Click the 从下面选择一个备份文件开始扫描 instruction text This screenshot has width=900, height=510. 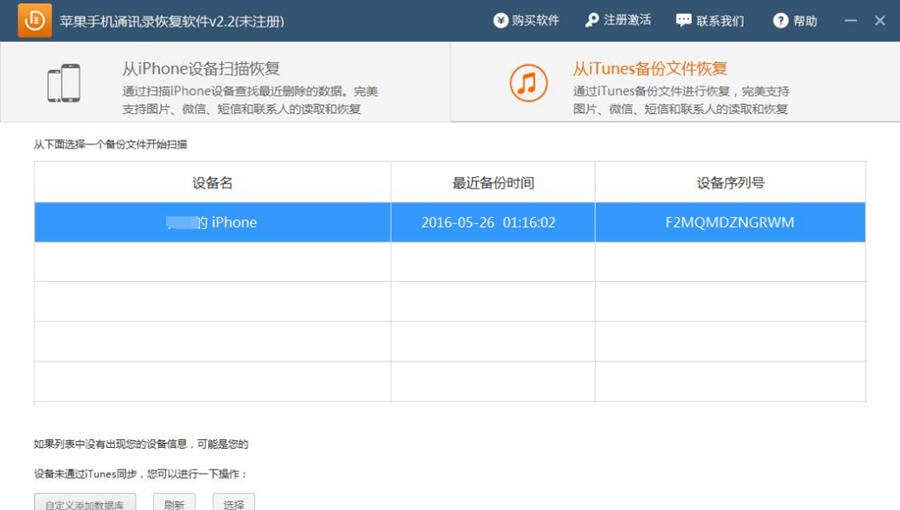pos(110,144)
